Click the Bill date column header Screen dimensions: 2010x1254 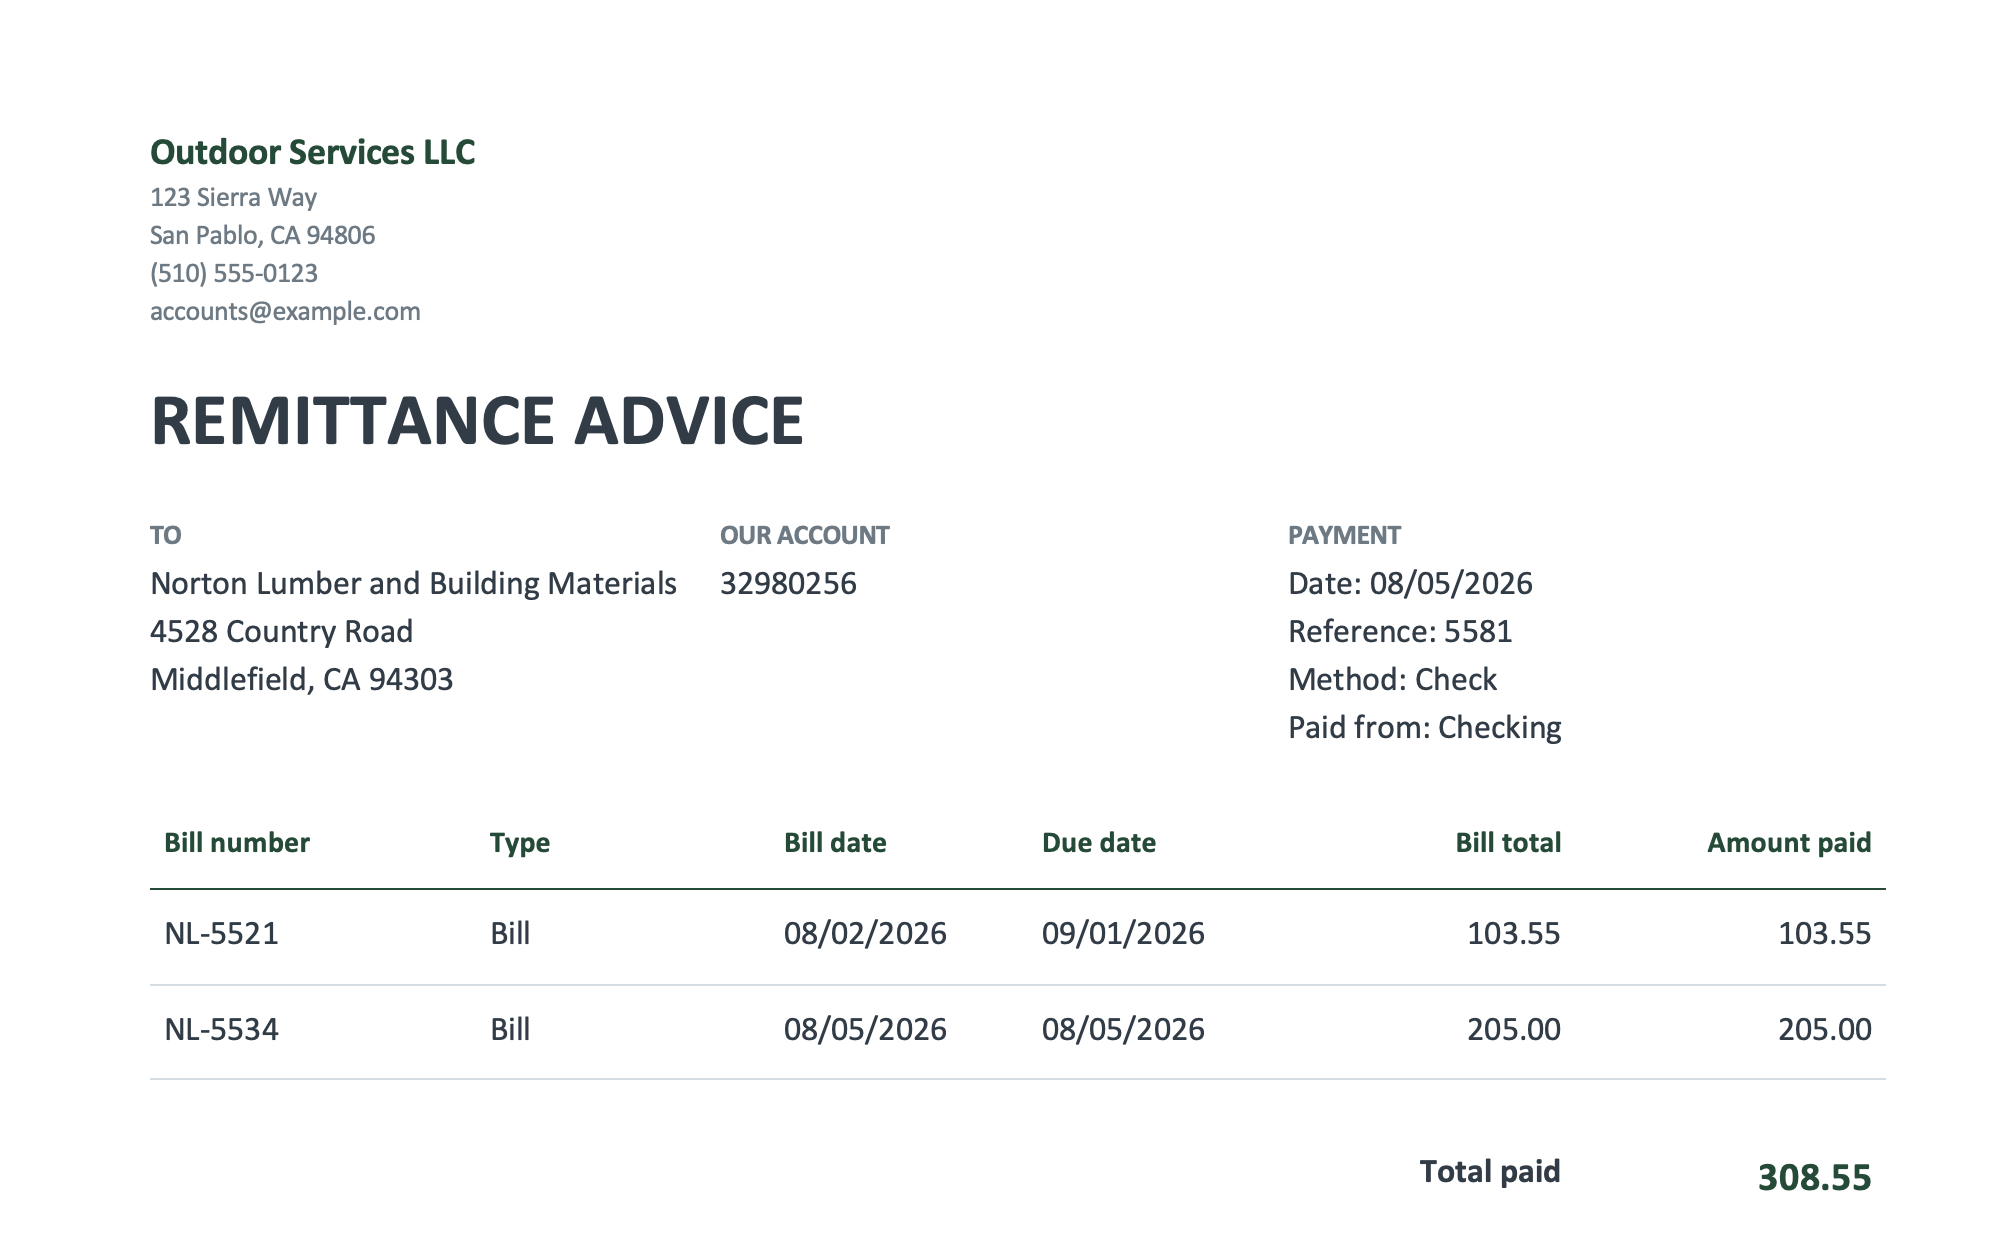[835, 842]
